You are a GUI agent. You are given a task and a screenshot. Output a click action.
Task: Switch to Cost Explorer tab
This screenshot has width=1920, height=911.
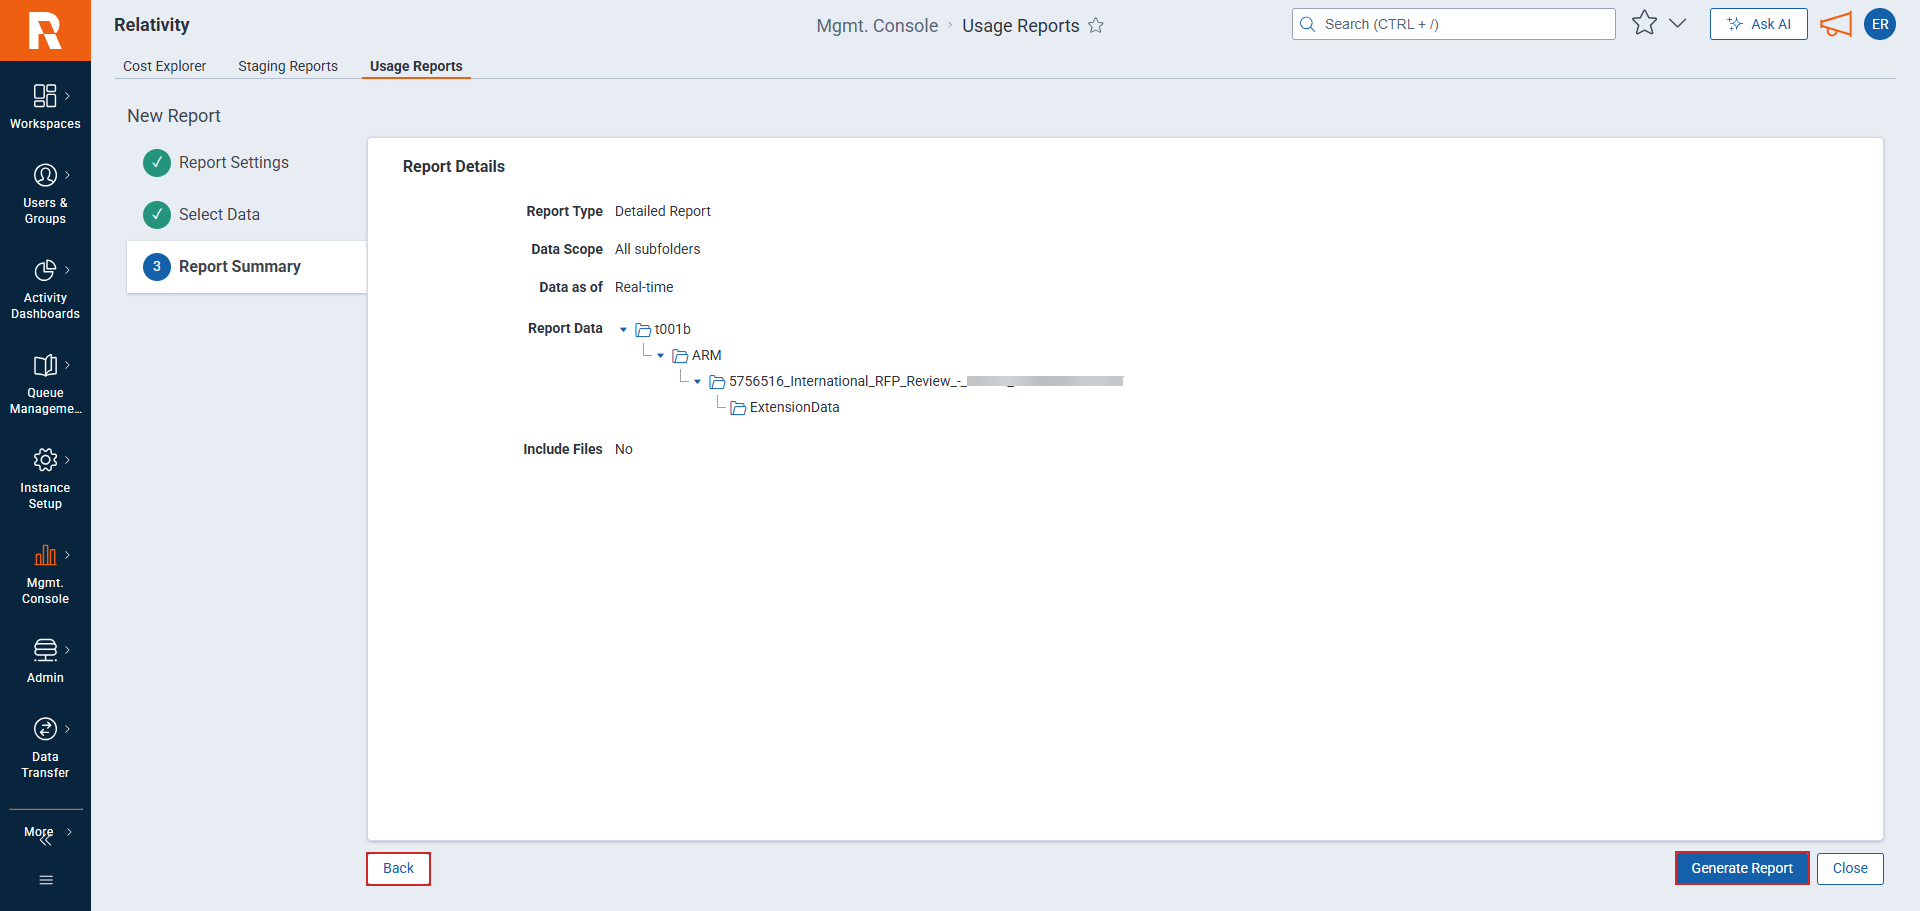click(x=164, y=66)
